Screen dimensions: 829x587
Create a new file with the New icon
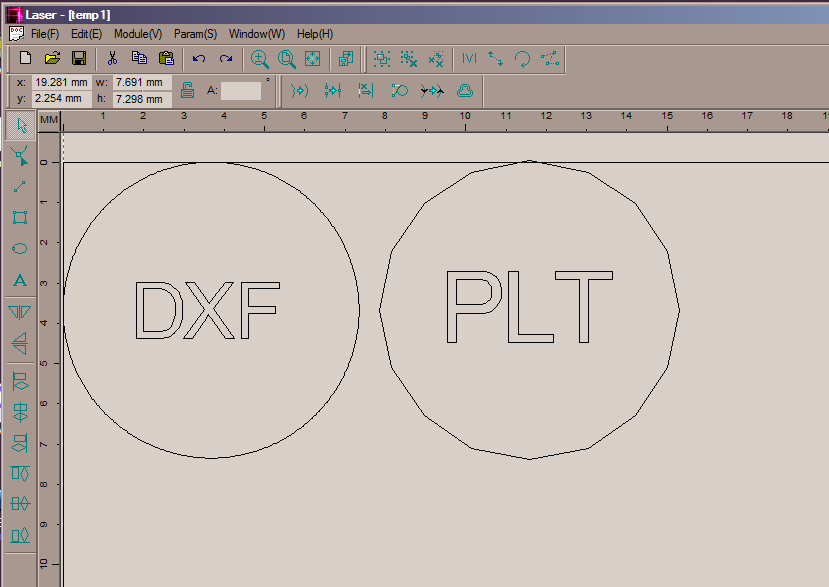26,59
